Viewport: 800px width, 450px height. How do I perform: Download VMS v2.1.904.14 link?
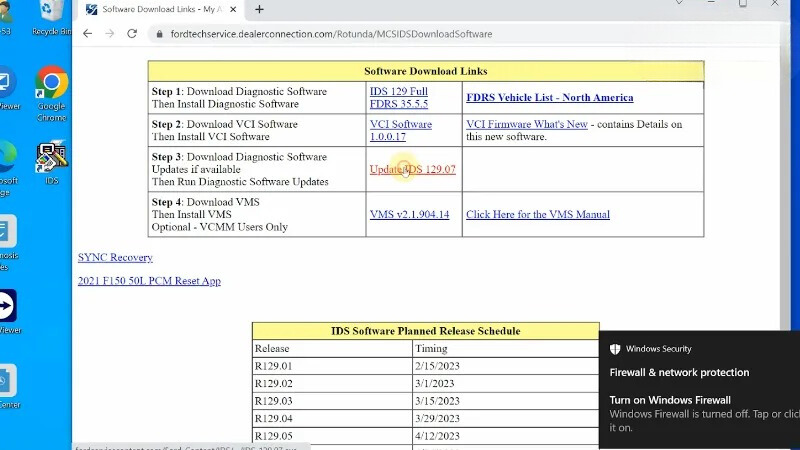[x=409, y=214]
